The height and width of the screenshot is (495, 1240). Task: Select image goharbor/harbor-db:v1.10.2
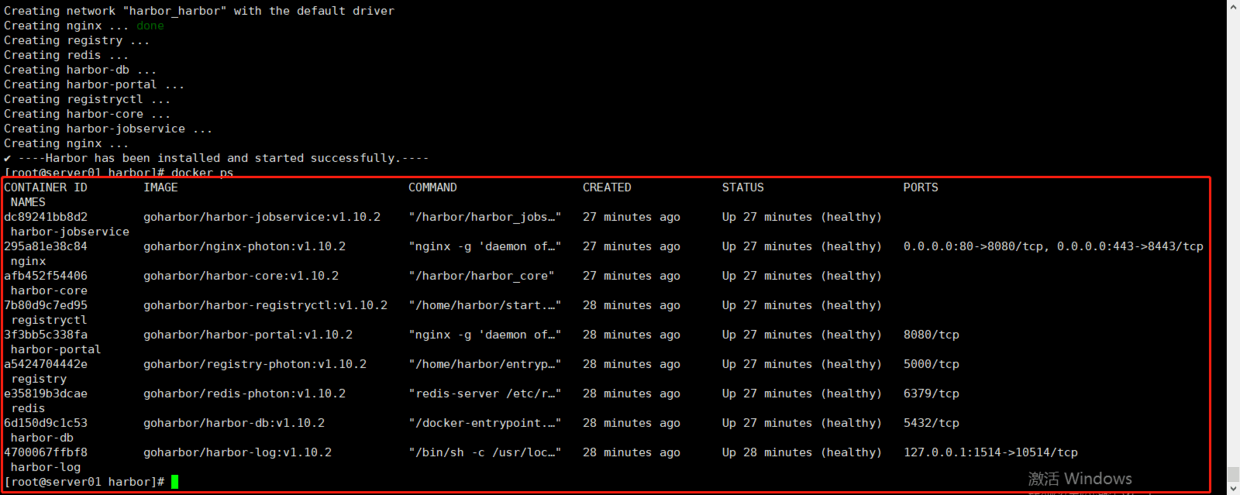[x=234, y=423]
